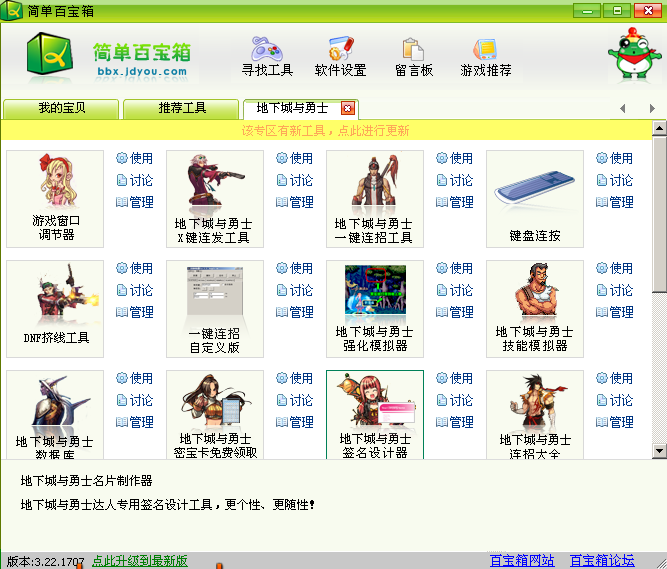Select the 键盘连按 keyboard thumbnail

coord(535,199)
